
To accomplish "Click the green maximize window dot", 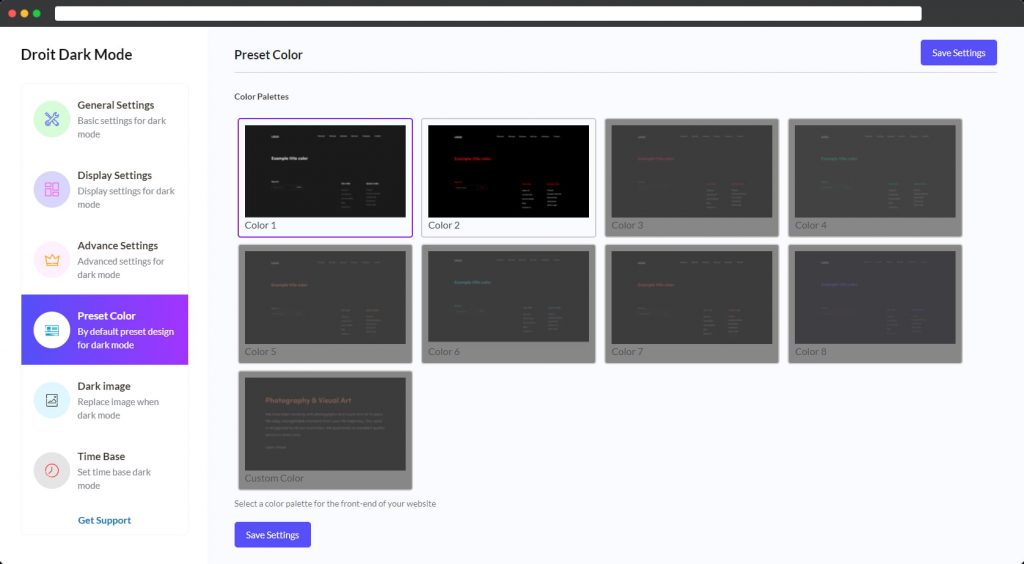I will coord(37,13).
